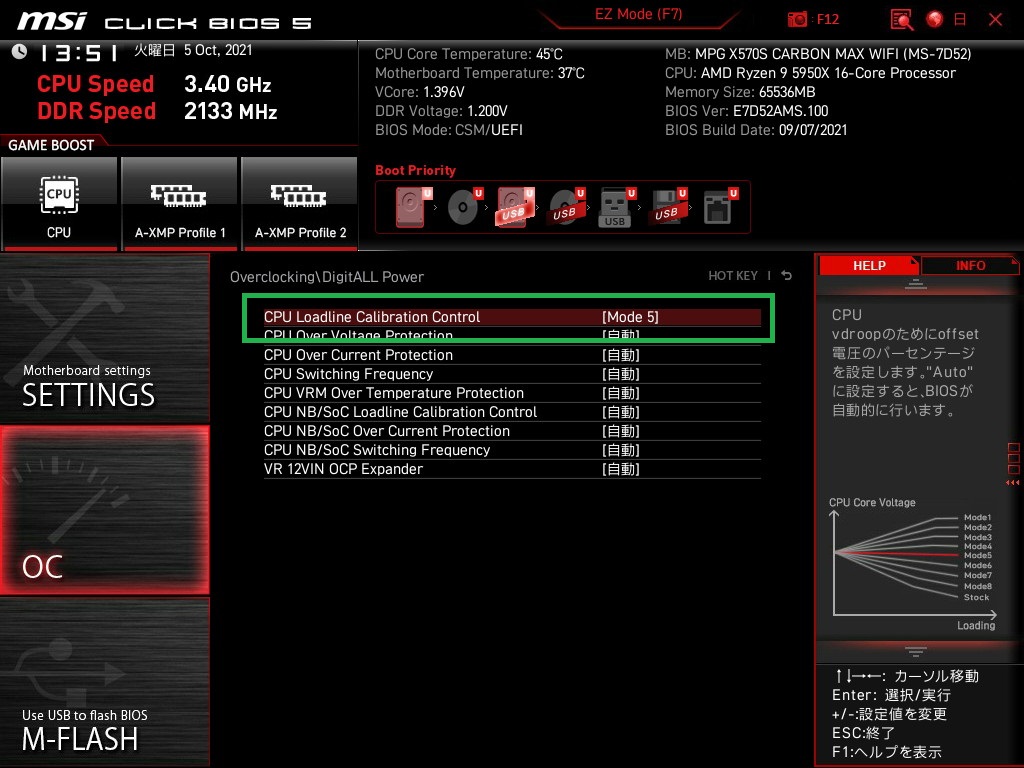The width and height of the screenshot is (1024, 768).
Task: Click the favorites icon beside the globe
Action: point(960,20)
